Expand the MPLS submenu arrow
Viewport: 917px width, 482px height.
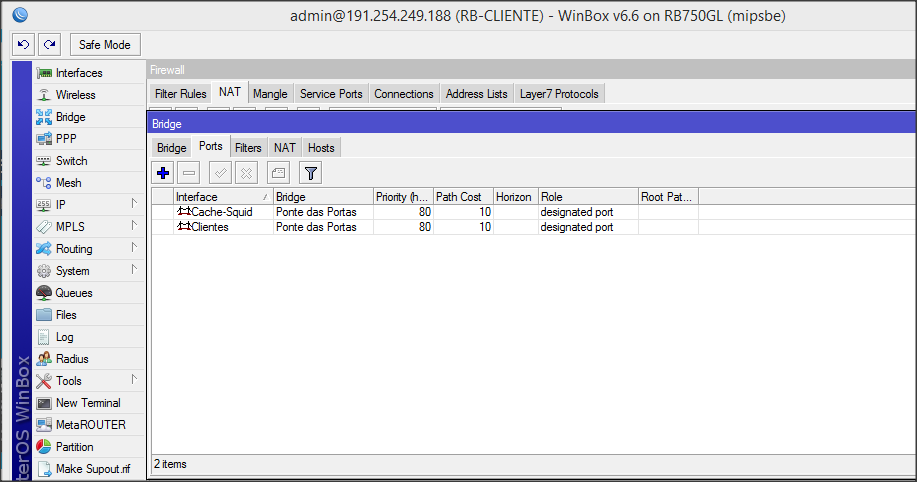pyautogui.click(x=134, y=225)
